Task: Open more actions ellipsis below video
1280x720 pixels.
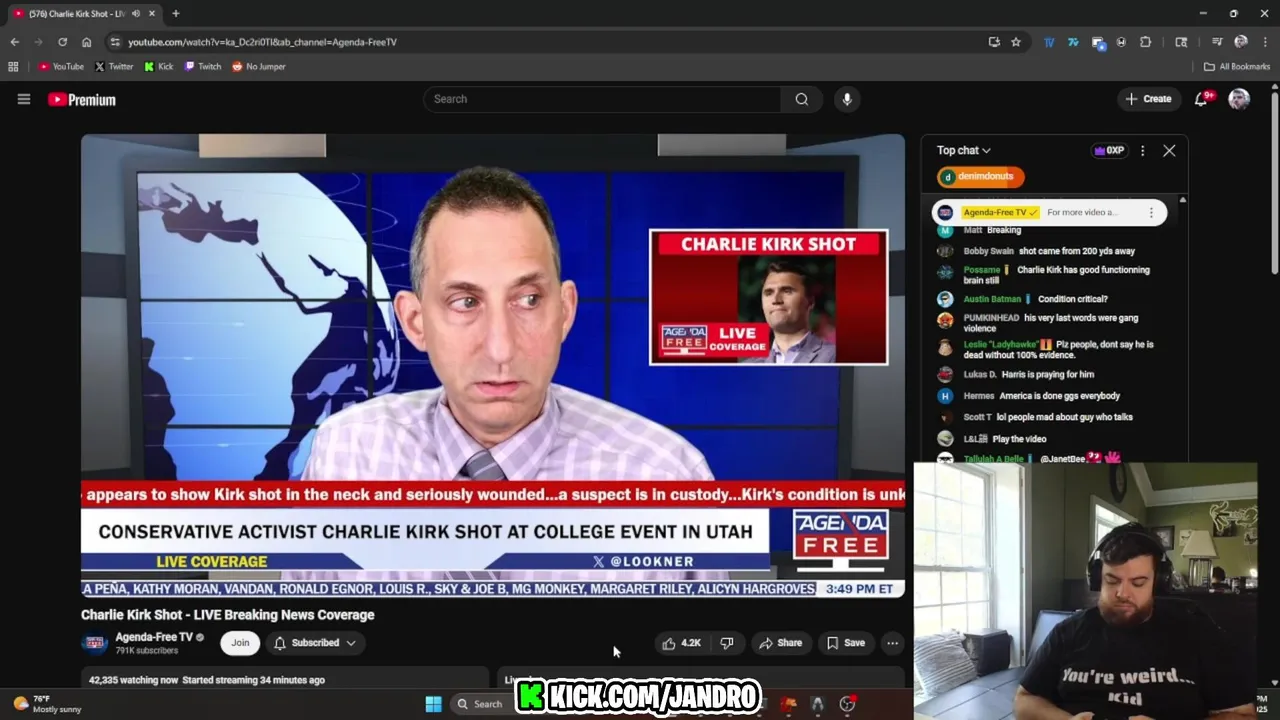Action: pos(892,643)
